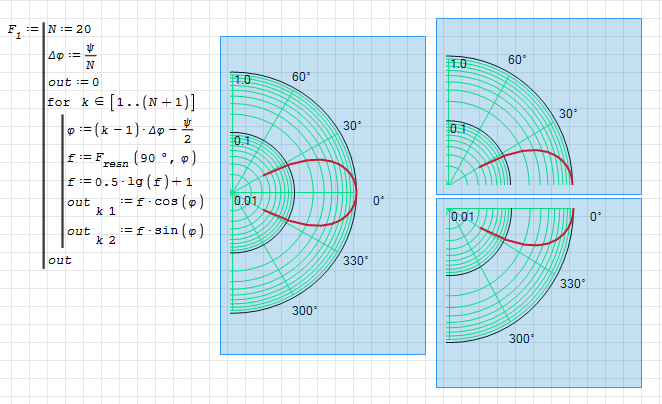Click the final 'out' return line
662x404 pixels.
point(59,260)
